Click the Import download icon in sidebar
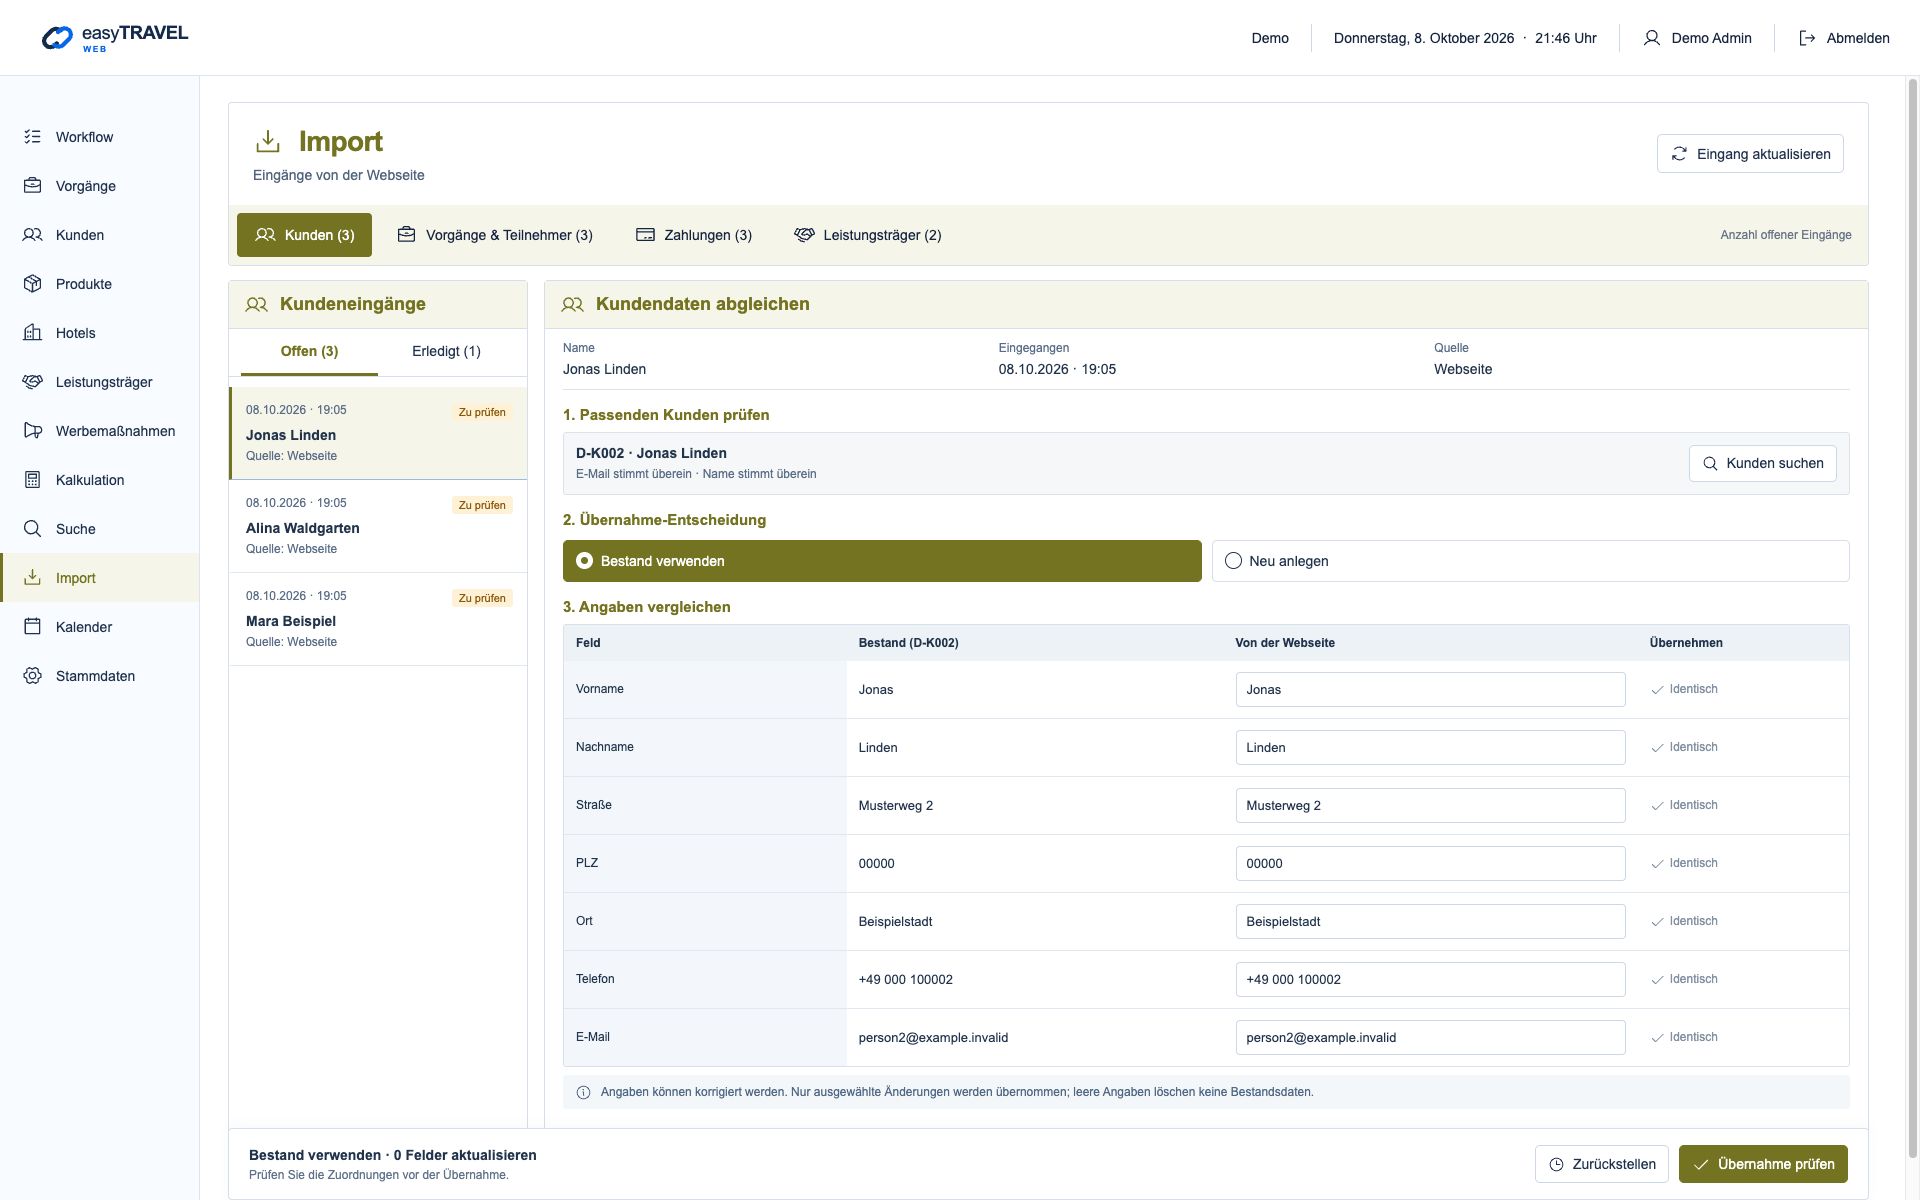 [33, 578]
